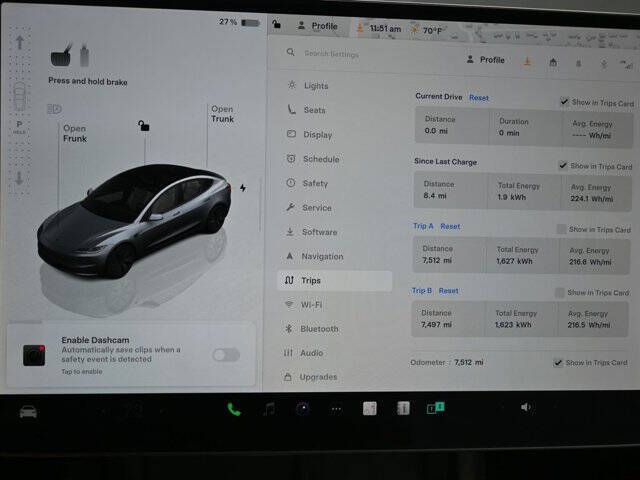This screenshot has width=640, height=480.
Task: Tap the 11:51 am clock
Action: (385, 29)
